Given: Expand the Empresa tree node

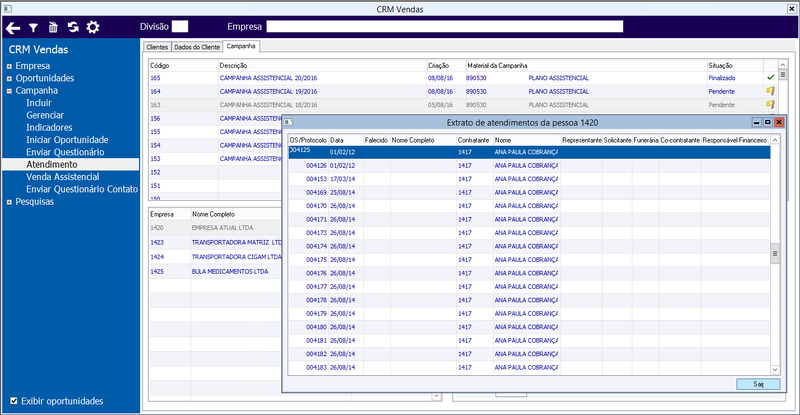Looking at the screenshot, I should click(x=9, y=66).
